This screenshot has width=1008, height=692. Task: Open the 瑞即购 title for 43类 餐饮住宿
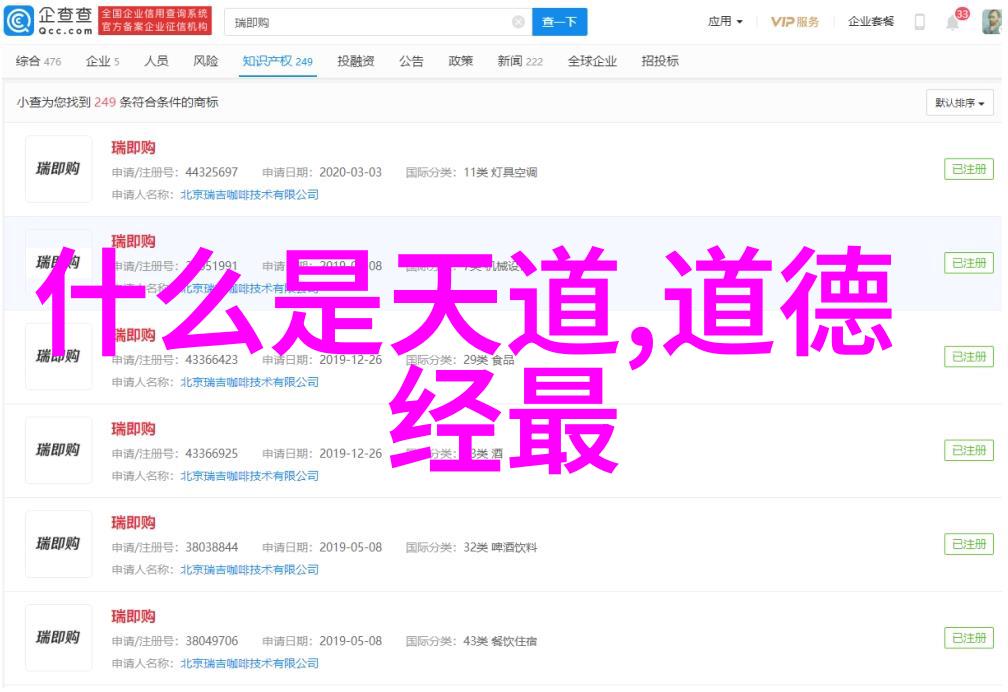pyautogui.click(x=133, y=617)
